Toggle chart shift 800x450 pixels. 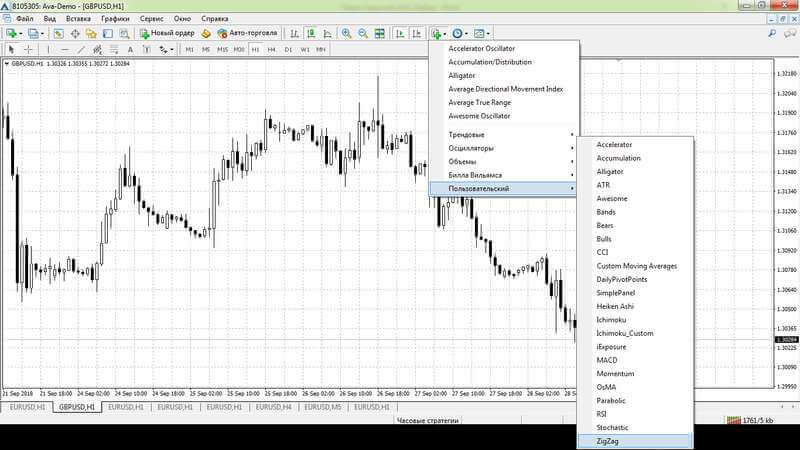pyautogui.click(x=416, y=34)
